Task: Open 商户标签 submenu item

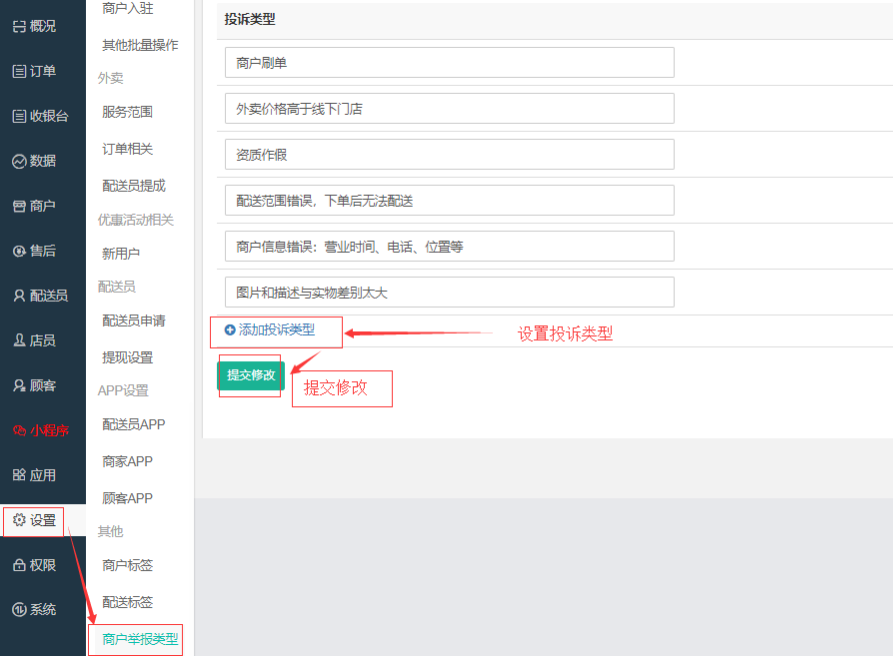Action: tap(128, 565)
